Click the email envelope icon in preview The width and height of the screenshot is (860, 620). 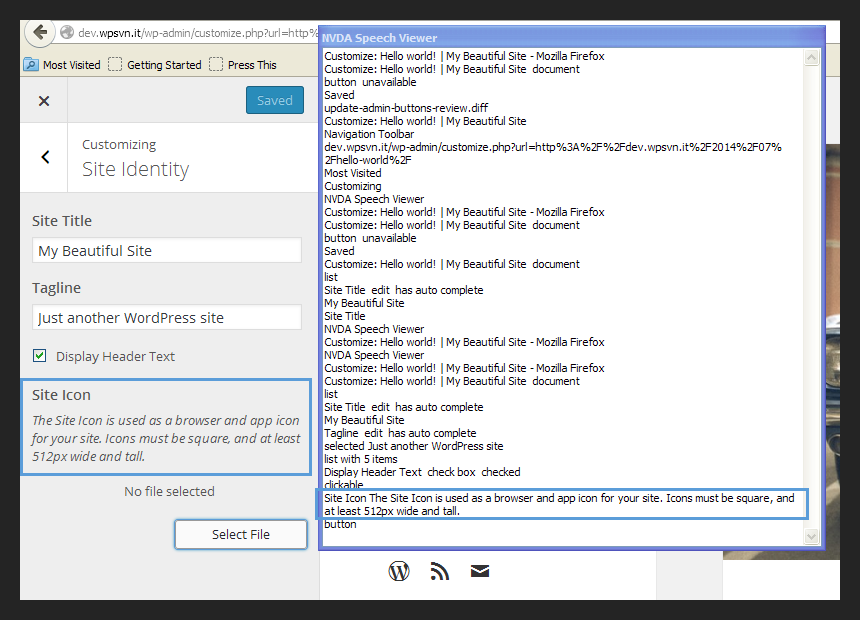click(x=480, y=571)
